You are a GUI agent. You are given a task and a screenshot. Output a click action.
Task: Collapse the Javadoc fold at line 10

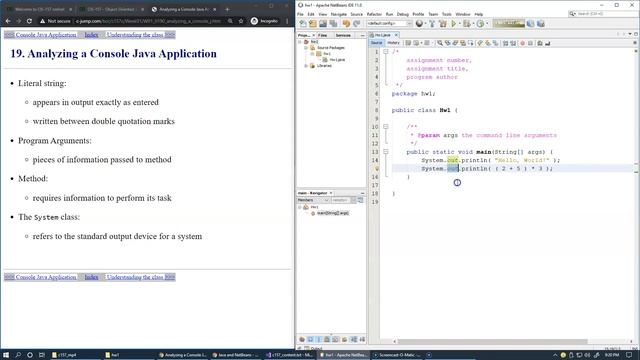[386, 127]
